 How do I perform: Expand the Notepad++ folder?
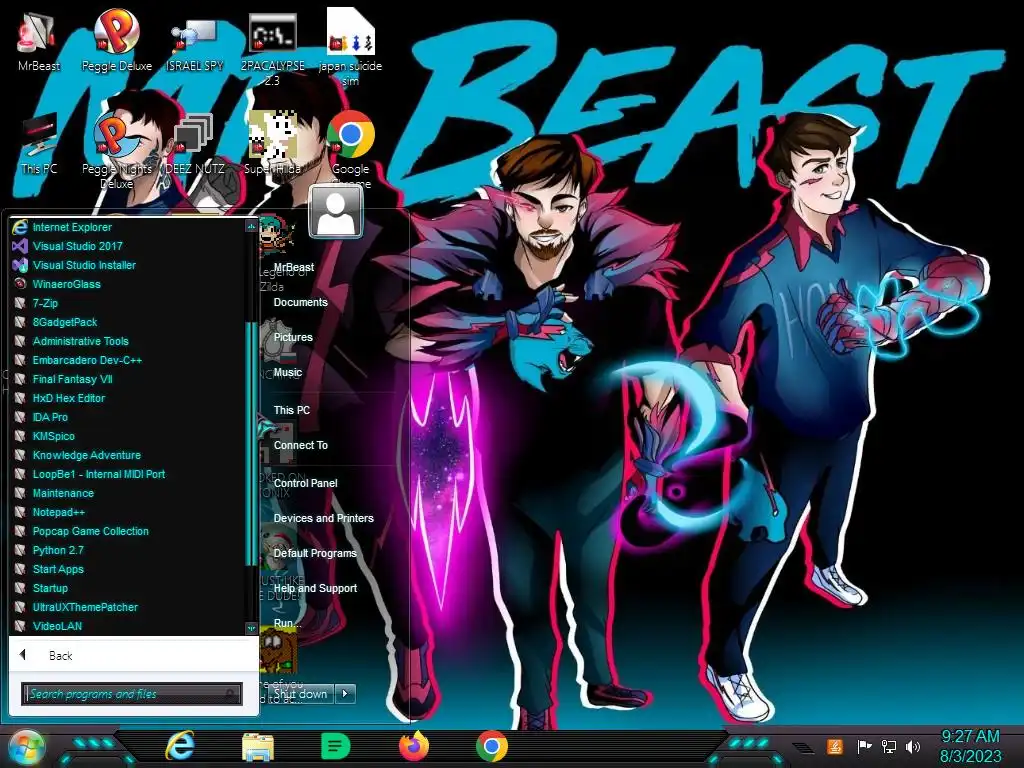(128, 512)
